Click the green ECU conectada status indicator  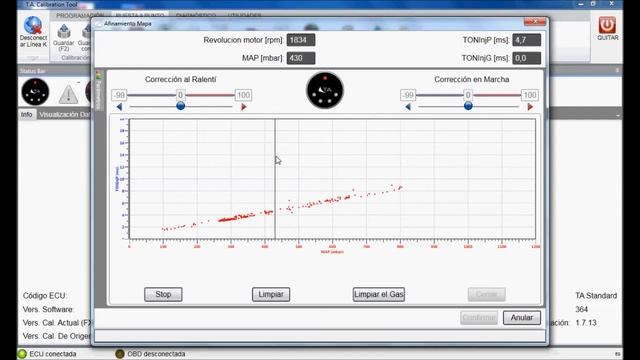pyautogui.click(x=22, y=354)
